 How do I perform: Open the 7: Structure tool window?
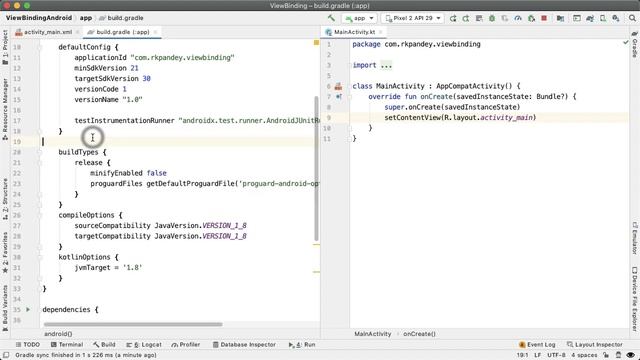5,199
